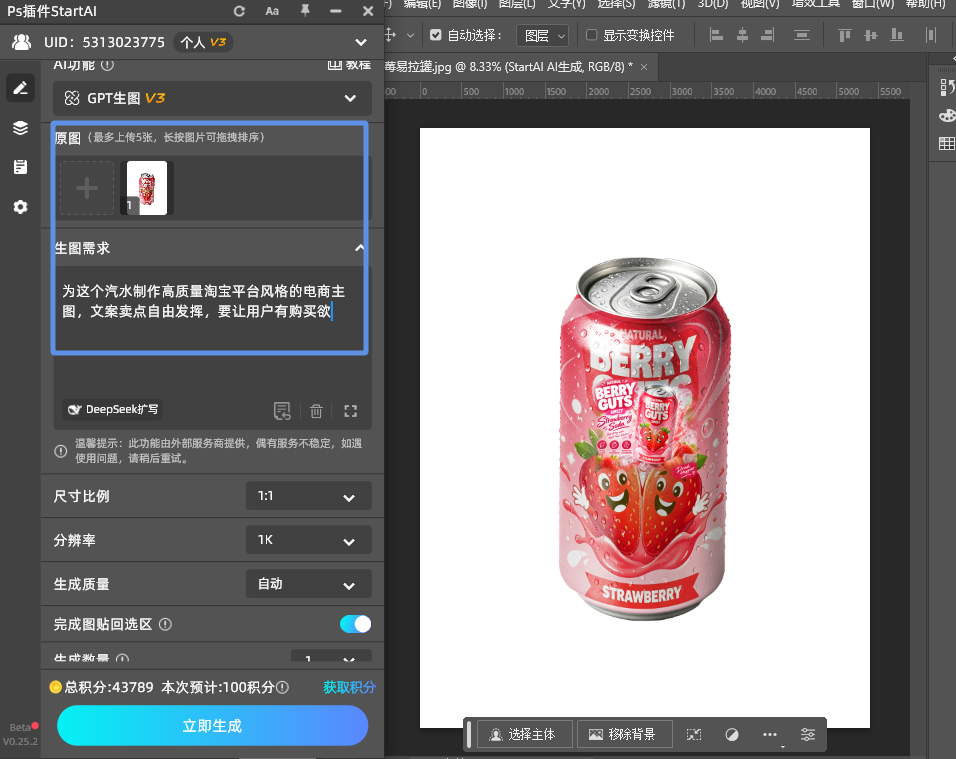The height and width of the screenshot is (759, 956).
Task: Open the Move tool preset dropdown arrow
Action: tap(410, 35)
